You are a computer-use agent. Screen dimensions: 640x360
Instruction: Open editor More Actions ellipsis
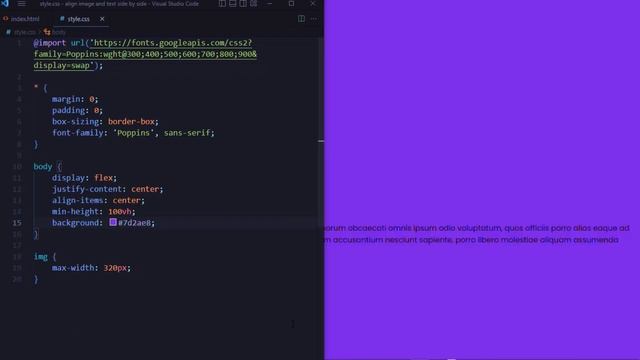click(x=313, y=19)
